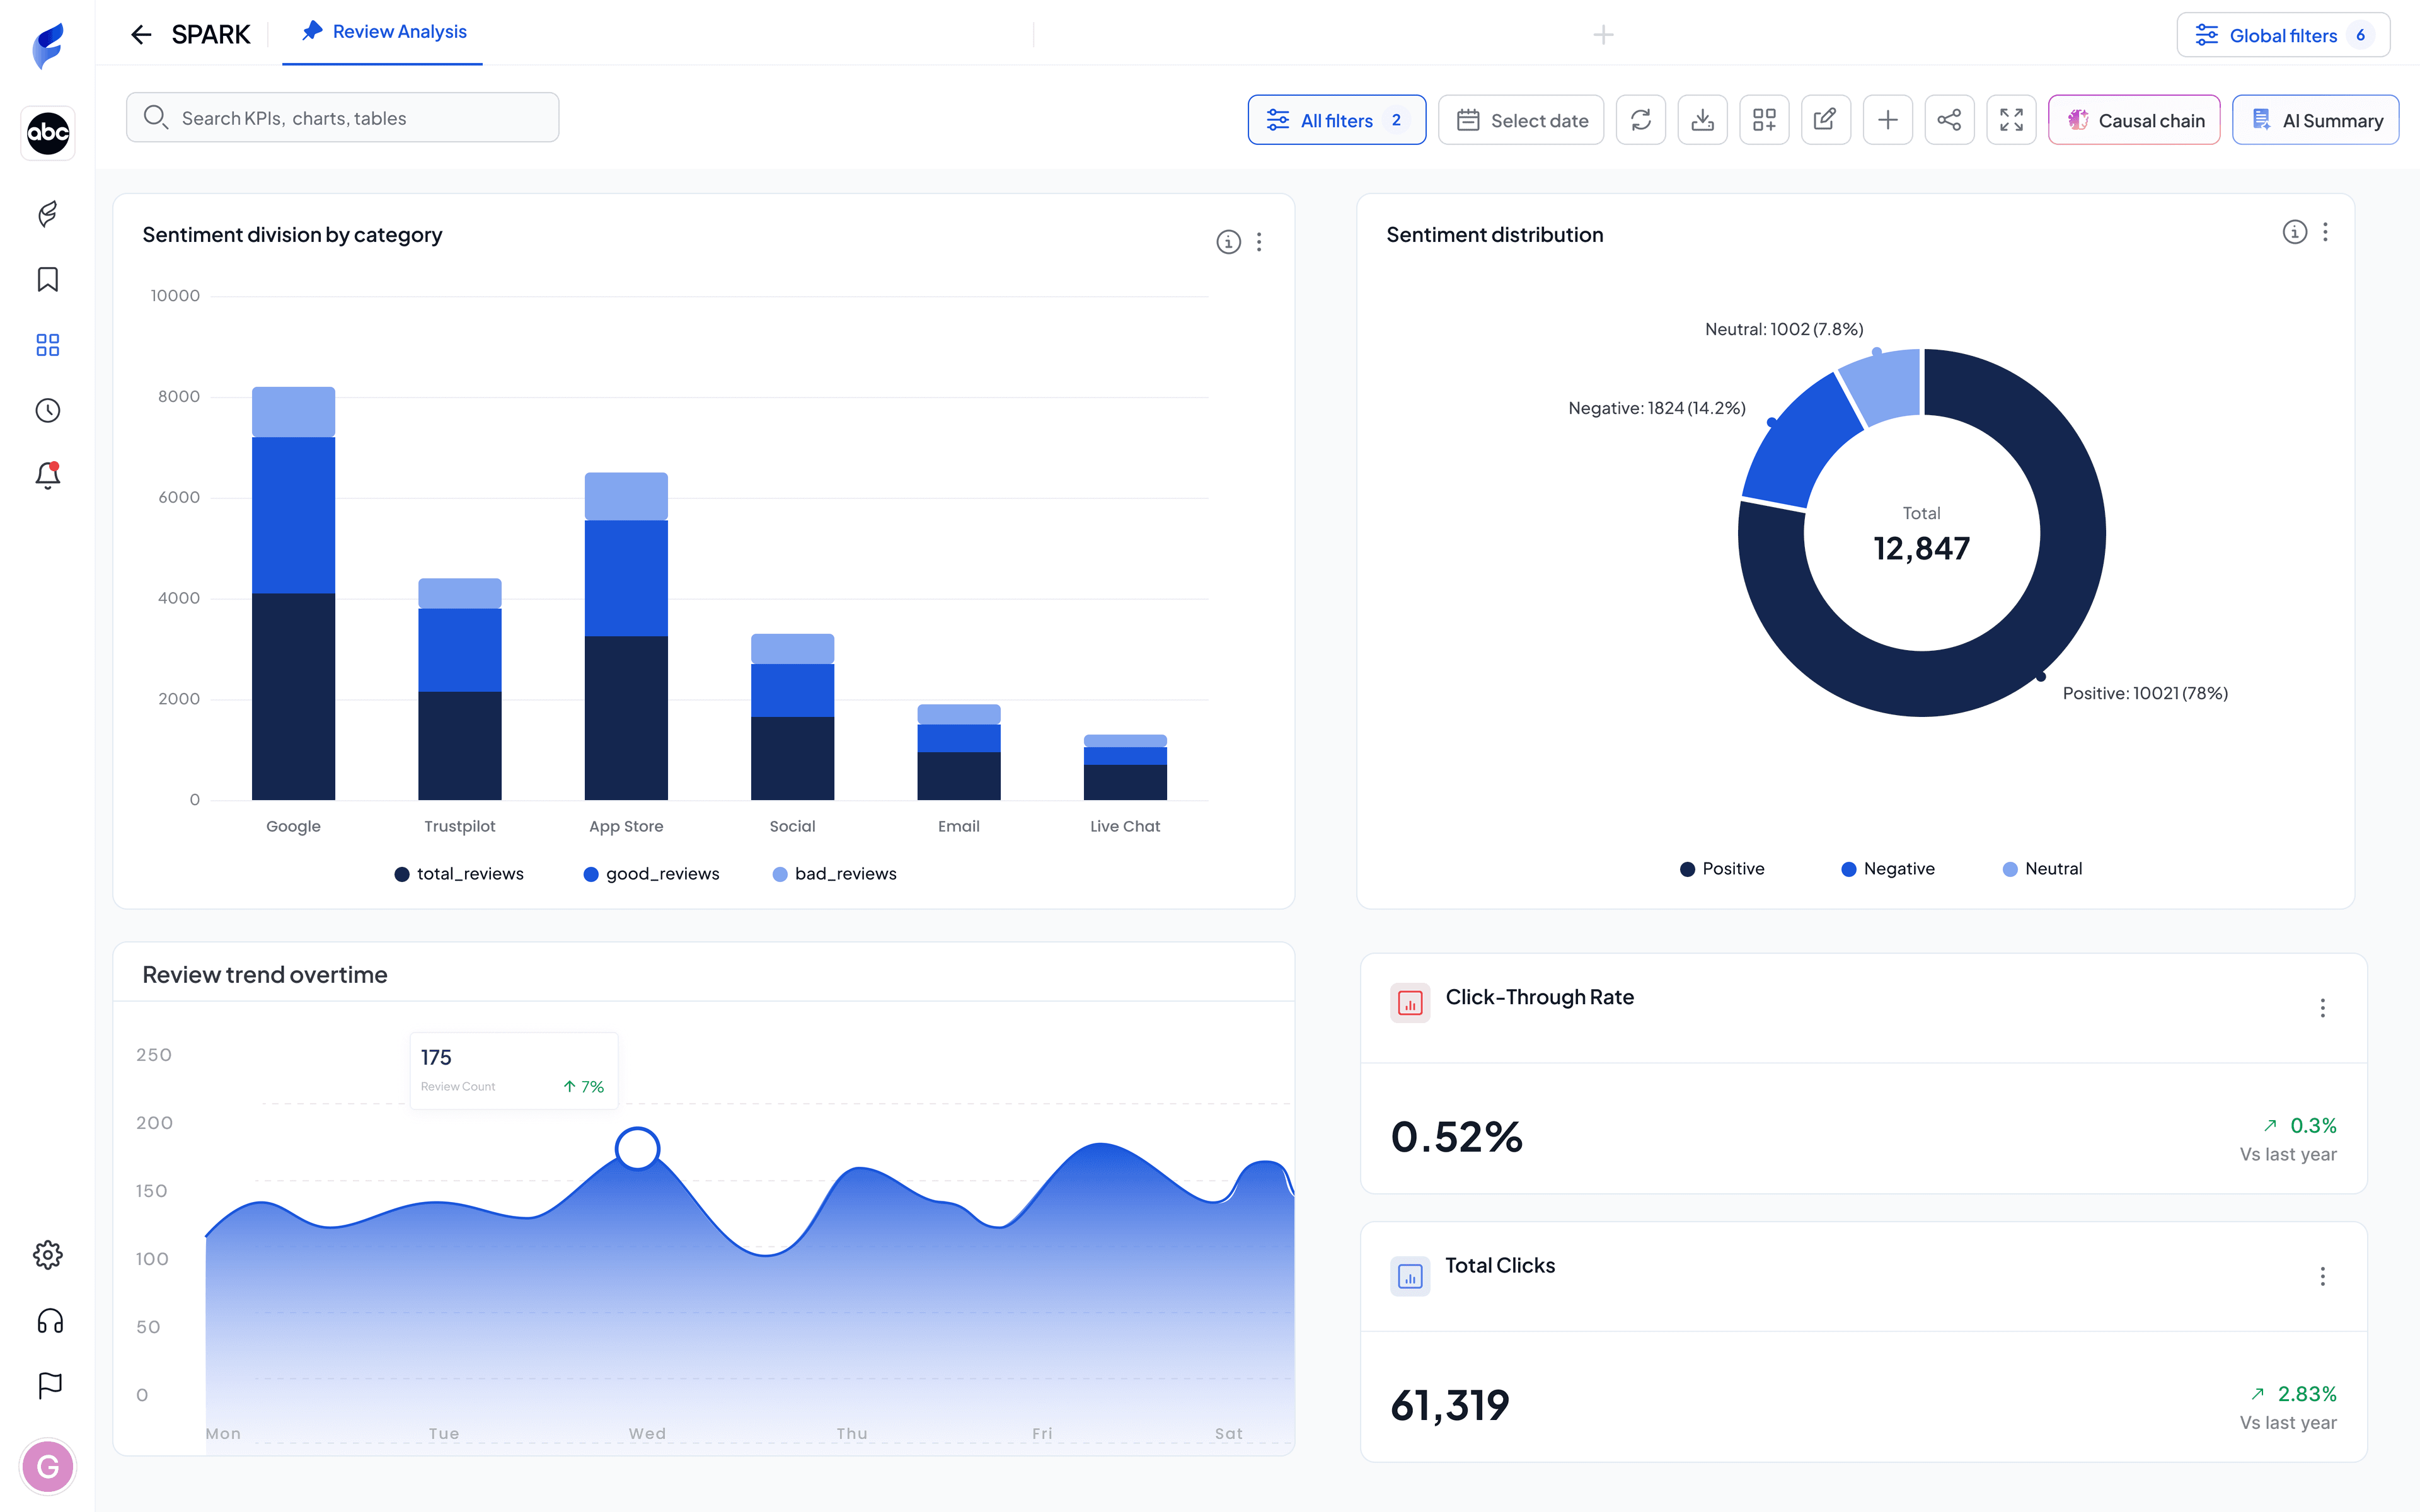Open the dashboards grid sidebar icon
The image size is (2420, 1512).
(x=48, y=345)
